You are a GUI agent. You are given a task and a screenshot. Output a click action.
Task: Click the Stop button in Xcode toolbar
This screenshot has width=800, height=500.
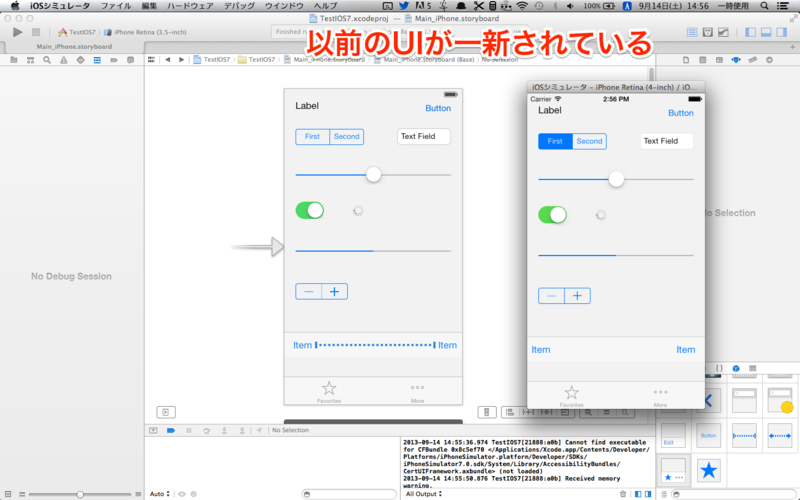36,32
